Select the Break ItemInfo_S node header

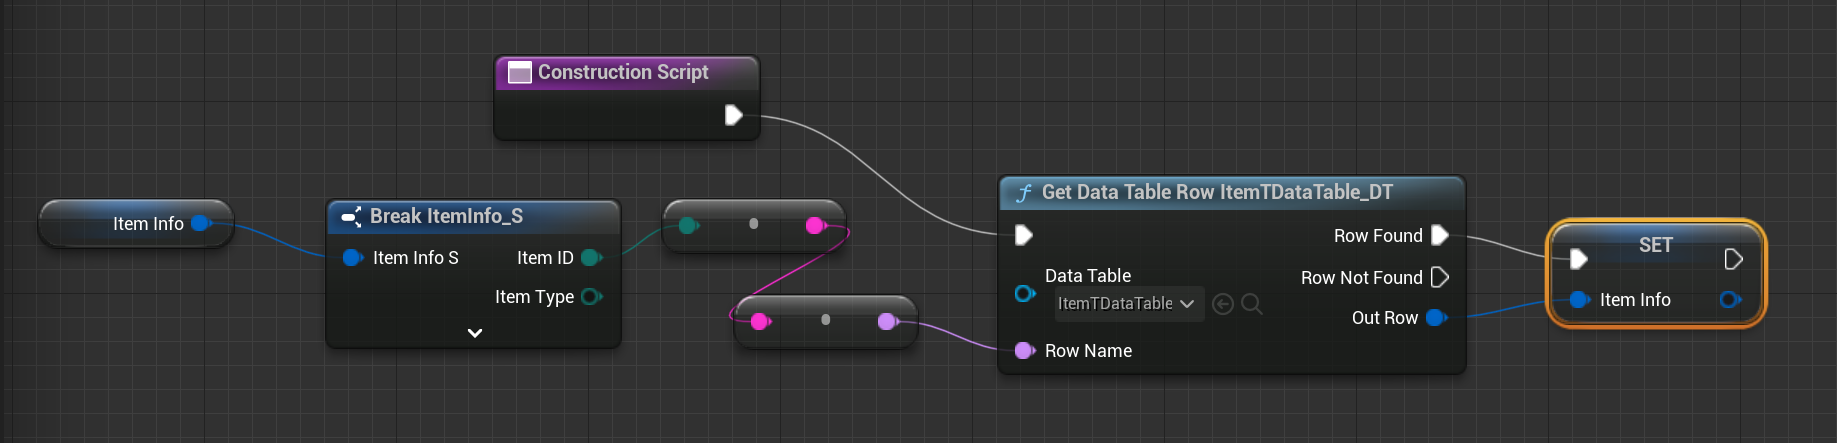(x=474, y=216)
